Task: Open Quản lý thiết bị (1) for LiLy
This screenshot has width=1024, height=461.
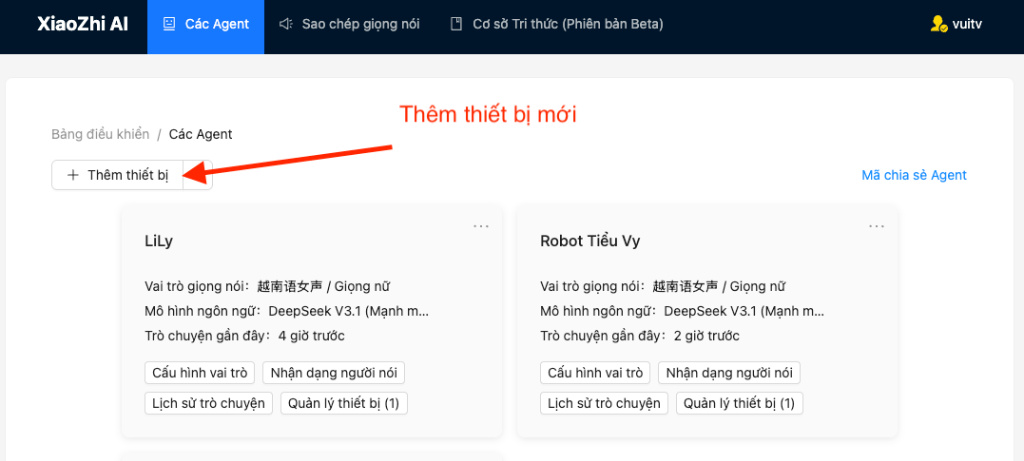Action: coord(344,403)
